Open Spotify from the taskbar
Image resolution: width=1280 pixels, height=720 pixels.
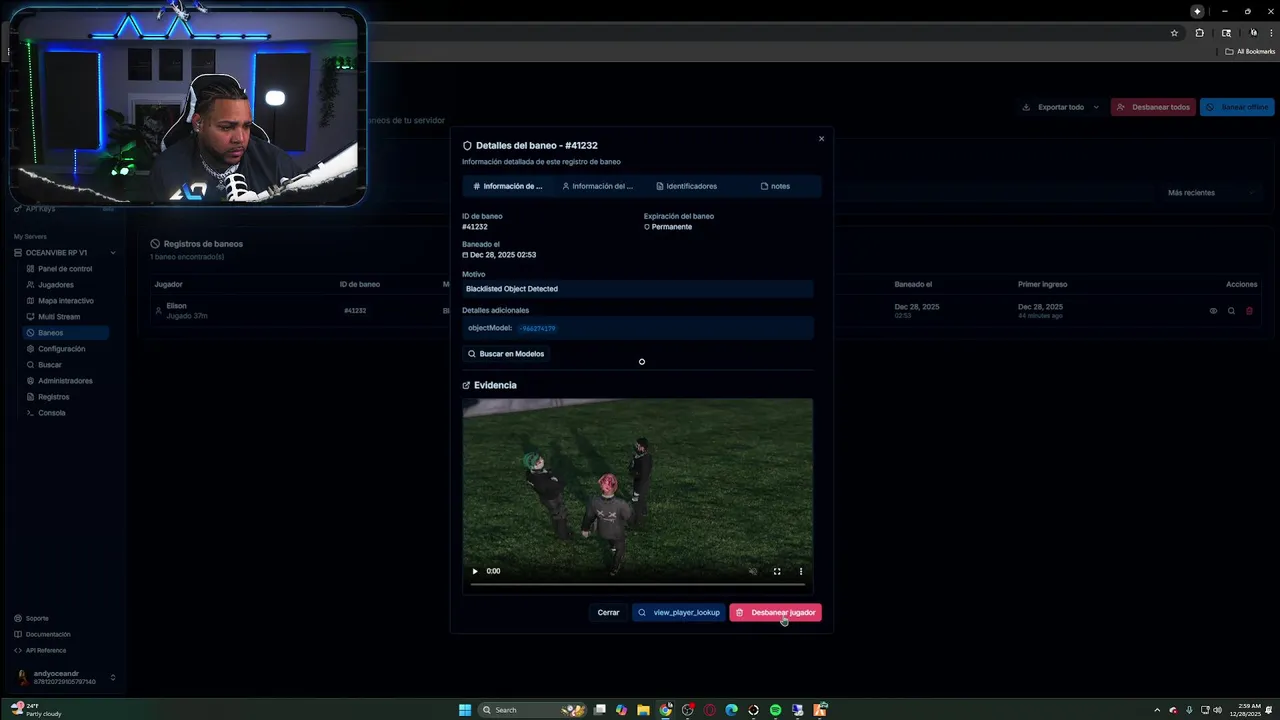tap(775, 710)
